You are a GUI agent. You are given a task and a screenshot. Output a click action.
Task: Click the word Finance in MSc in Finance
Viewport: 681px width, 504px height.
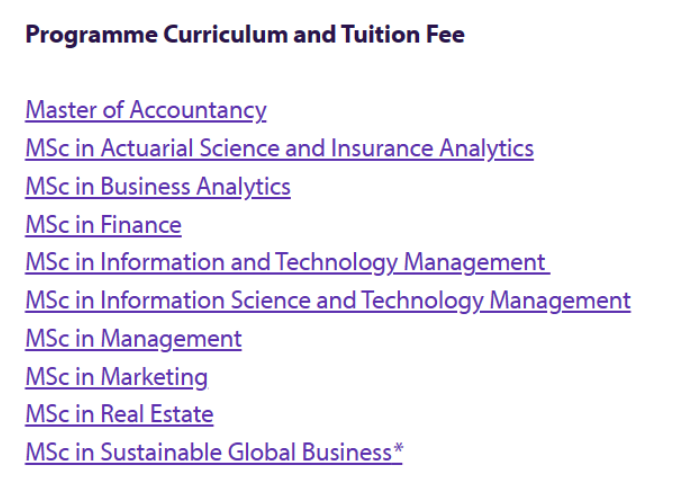point(141,225)
